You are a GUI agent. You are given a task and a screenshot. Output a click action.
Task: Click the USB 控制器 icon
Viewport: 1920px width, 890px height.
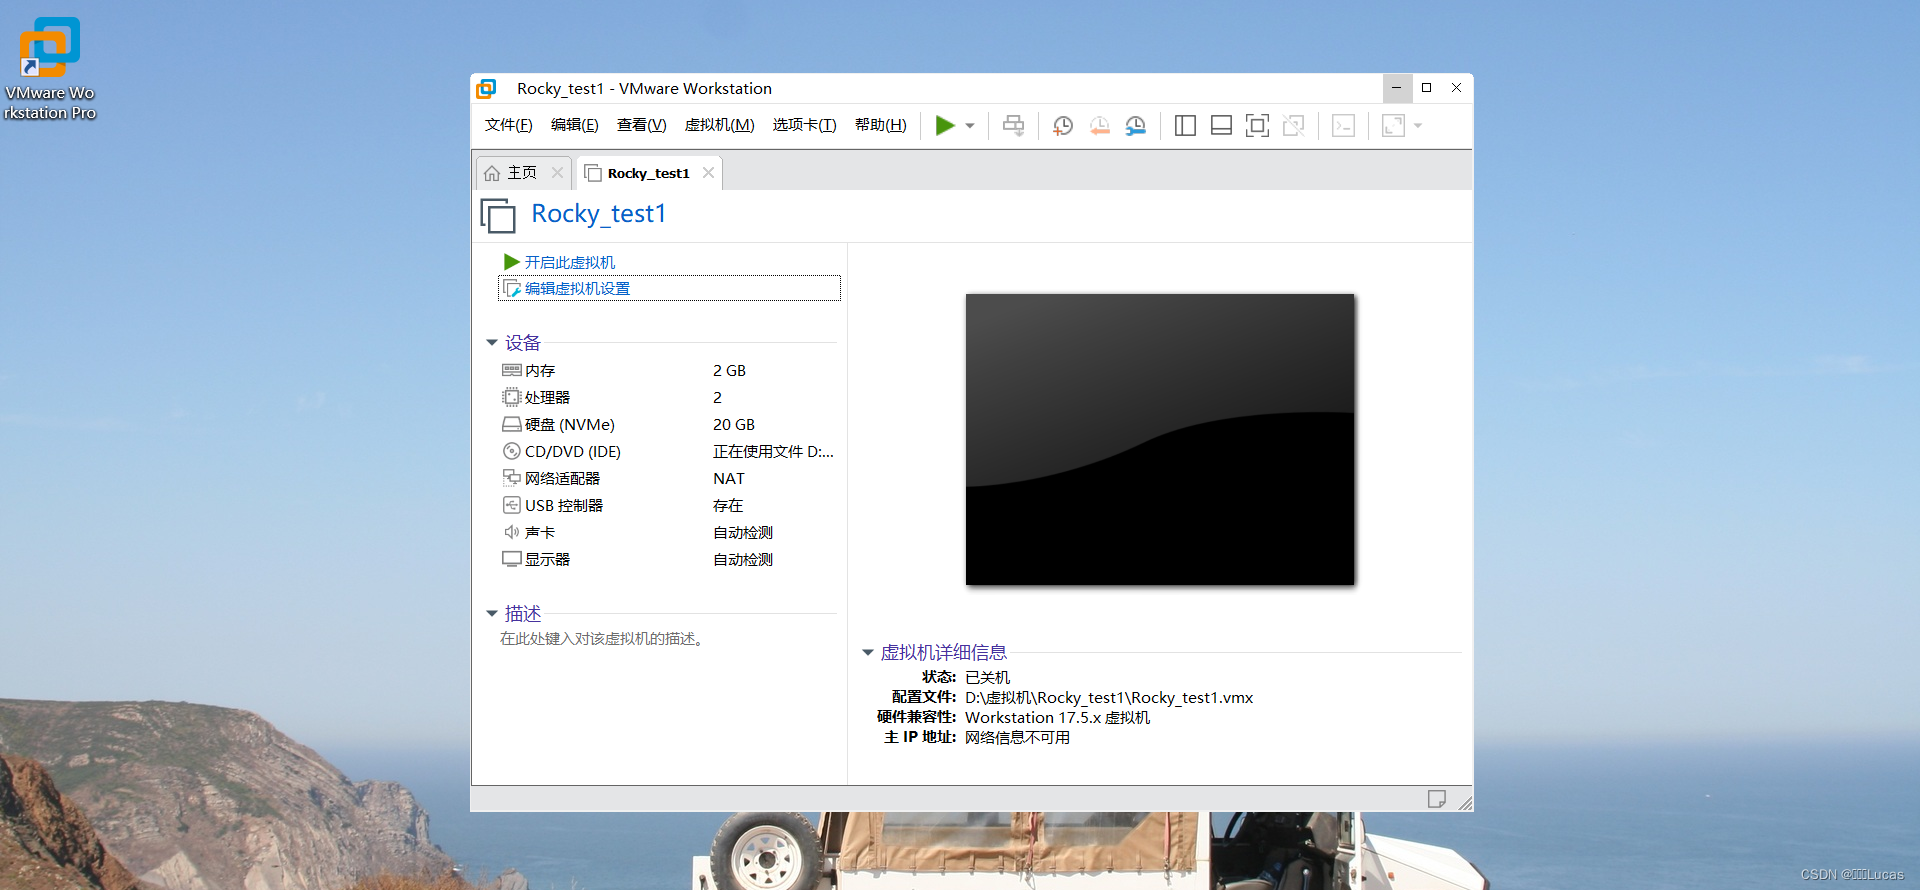pos(512,505)
